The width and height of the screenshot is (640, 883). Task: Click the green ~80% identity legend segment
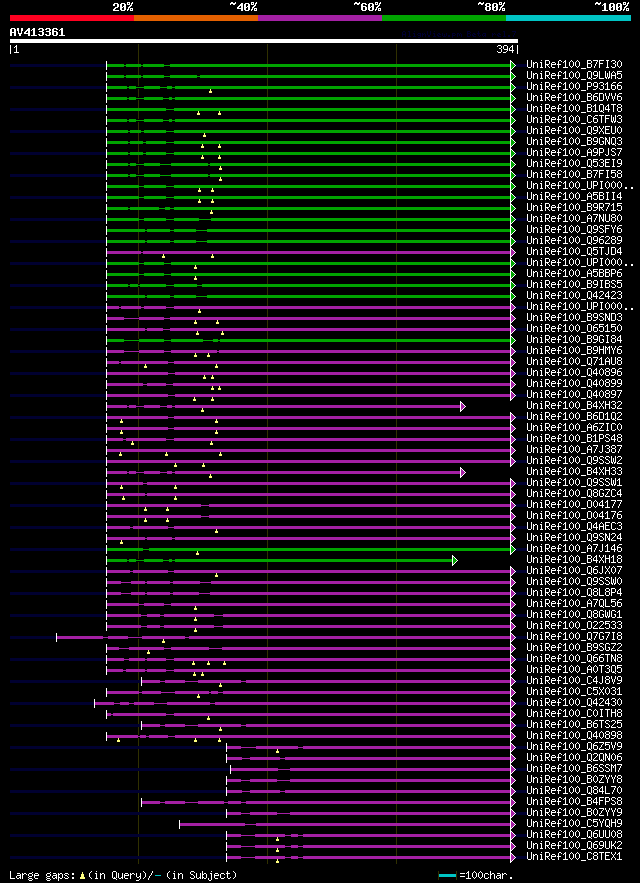click(x=444, y=18)
